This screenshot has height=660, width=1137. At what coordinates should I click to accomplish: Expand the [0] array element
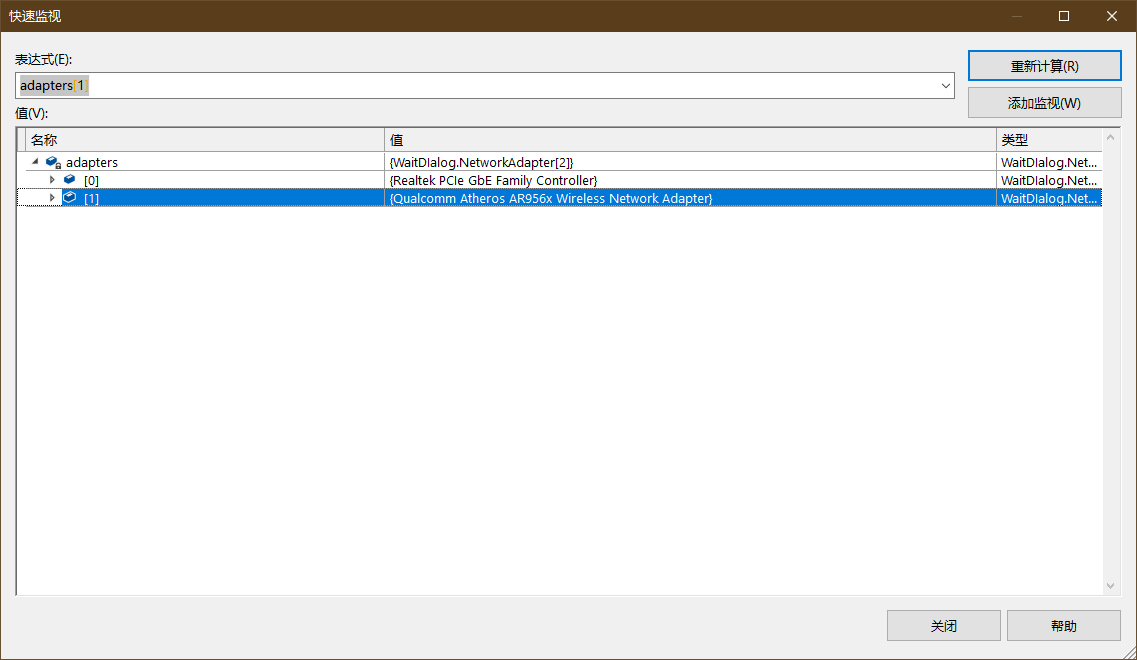coord(51,180)
